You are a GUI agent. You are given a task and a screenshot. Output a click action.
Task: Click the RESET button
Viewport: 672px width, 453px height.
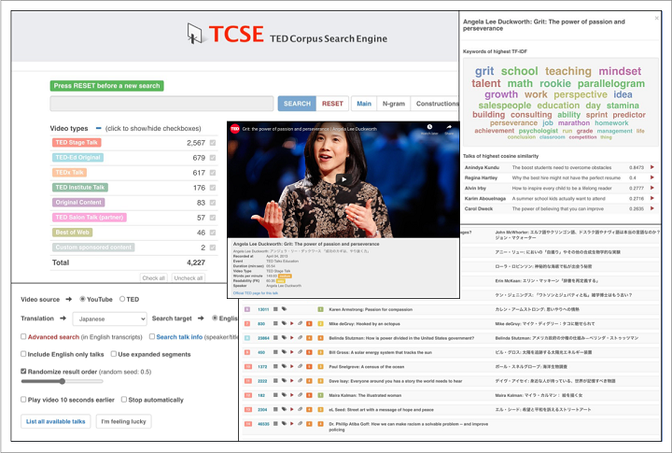point(333,103)
